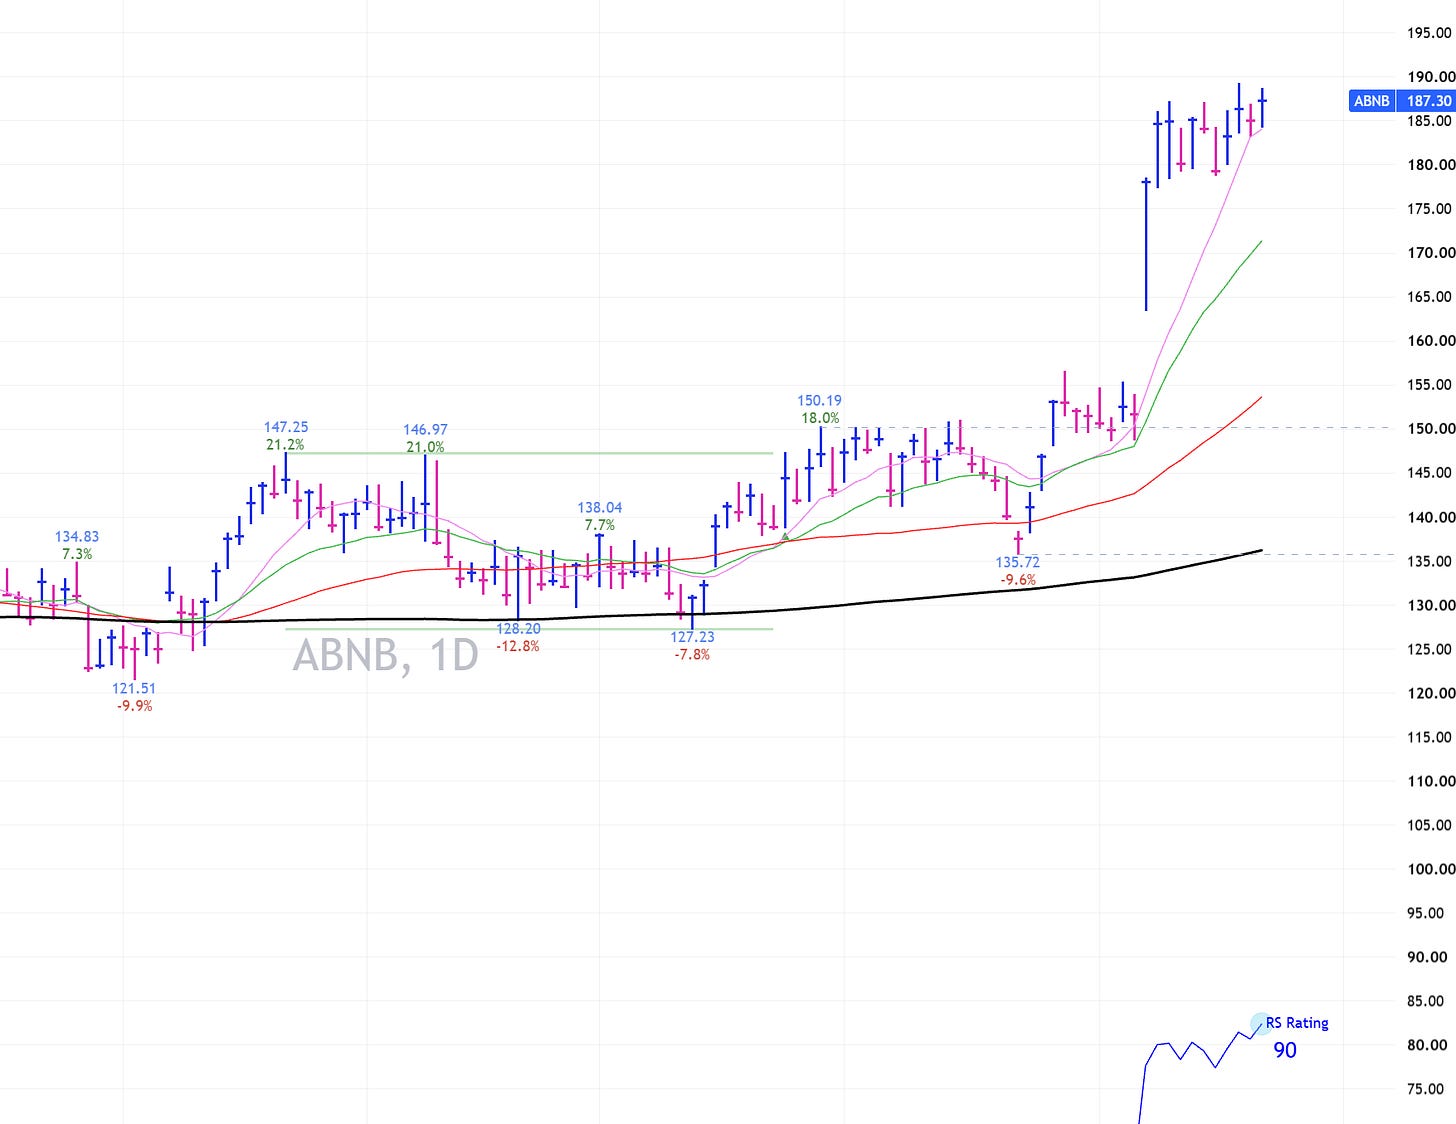This screenshot has height=1124, width=1456.
Task: Select the 7.3% gain label
Action: tap(77, 554)
